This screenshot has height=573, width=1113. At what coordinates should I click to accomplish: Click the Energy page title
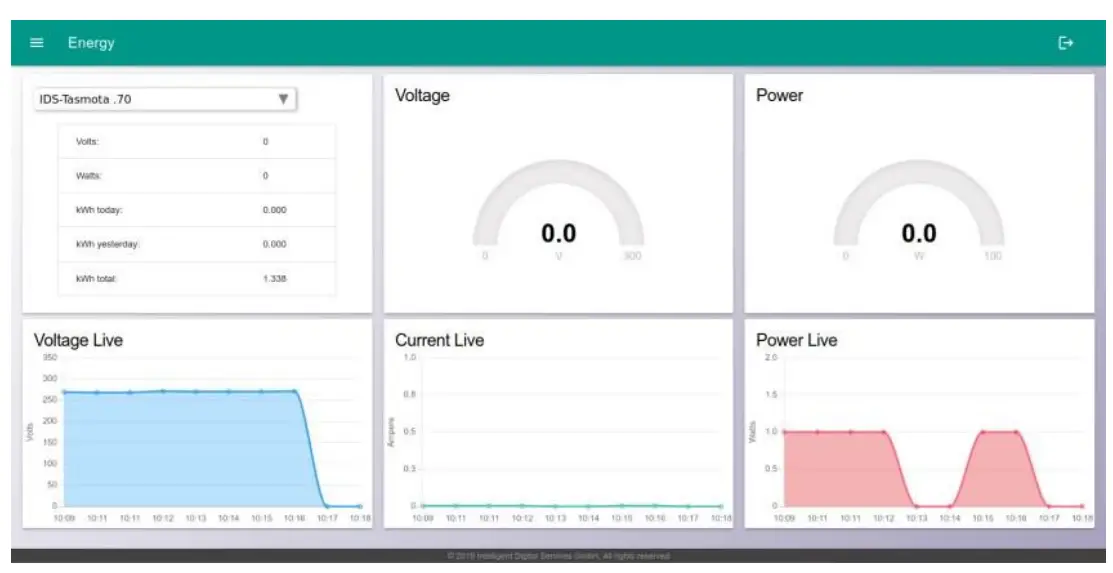pos(91,43)
